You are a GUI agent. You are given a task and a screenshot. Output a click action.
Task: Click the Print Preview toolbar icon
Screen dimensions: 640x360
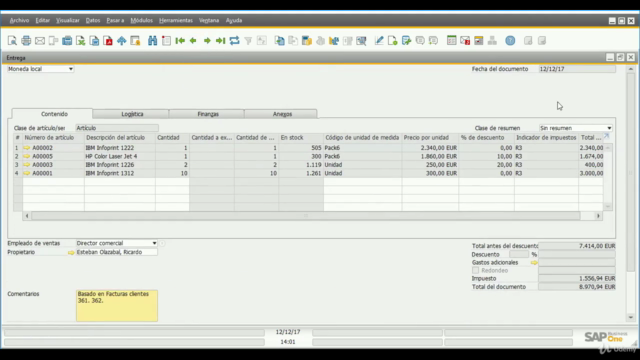12,40
